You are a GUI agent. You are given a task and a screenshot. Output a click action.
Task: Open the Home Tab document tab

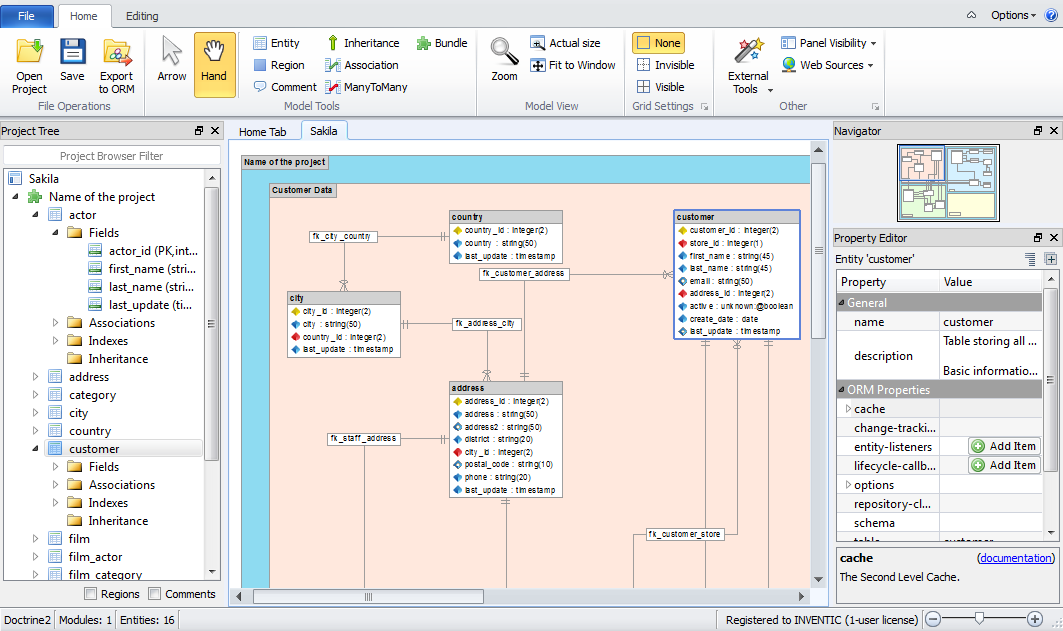pyautogui.click(x=262, y=132)
